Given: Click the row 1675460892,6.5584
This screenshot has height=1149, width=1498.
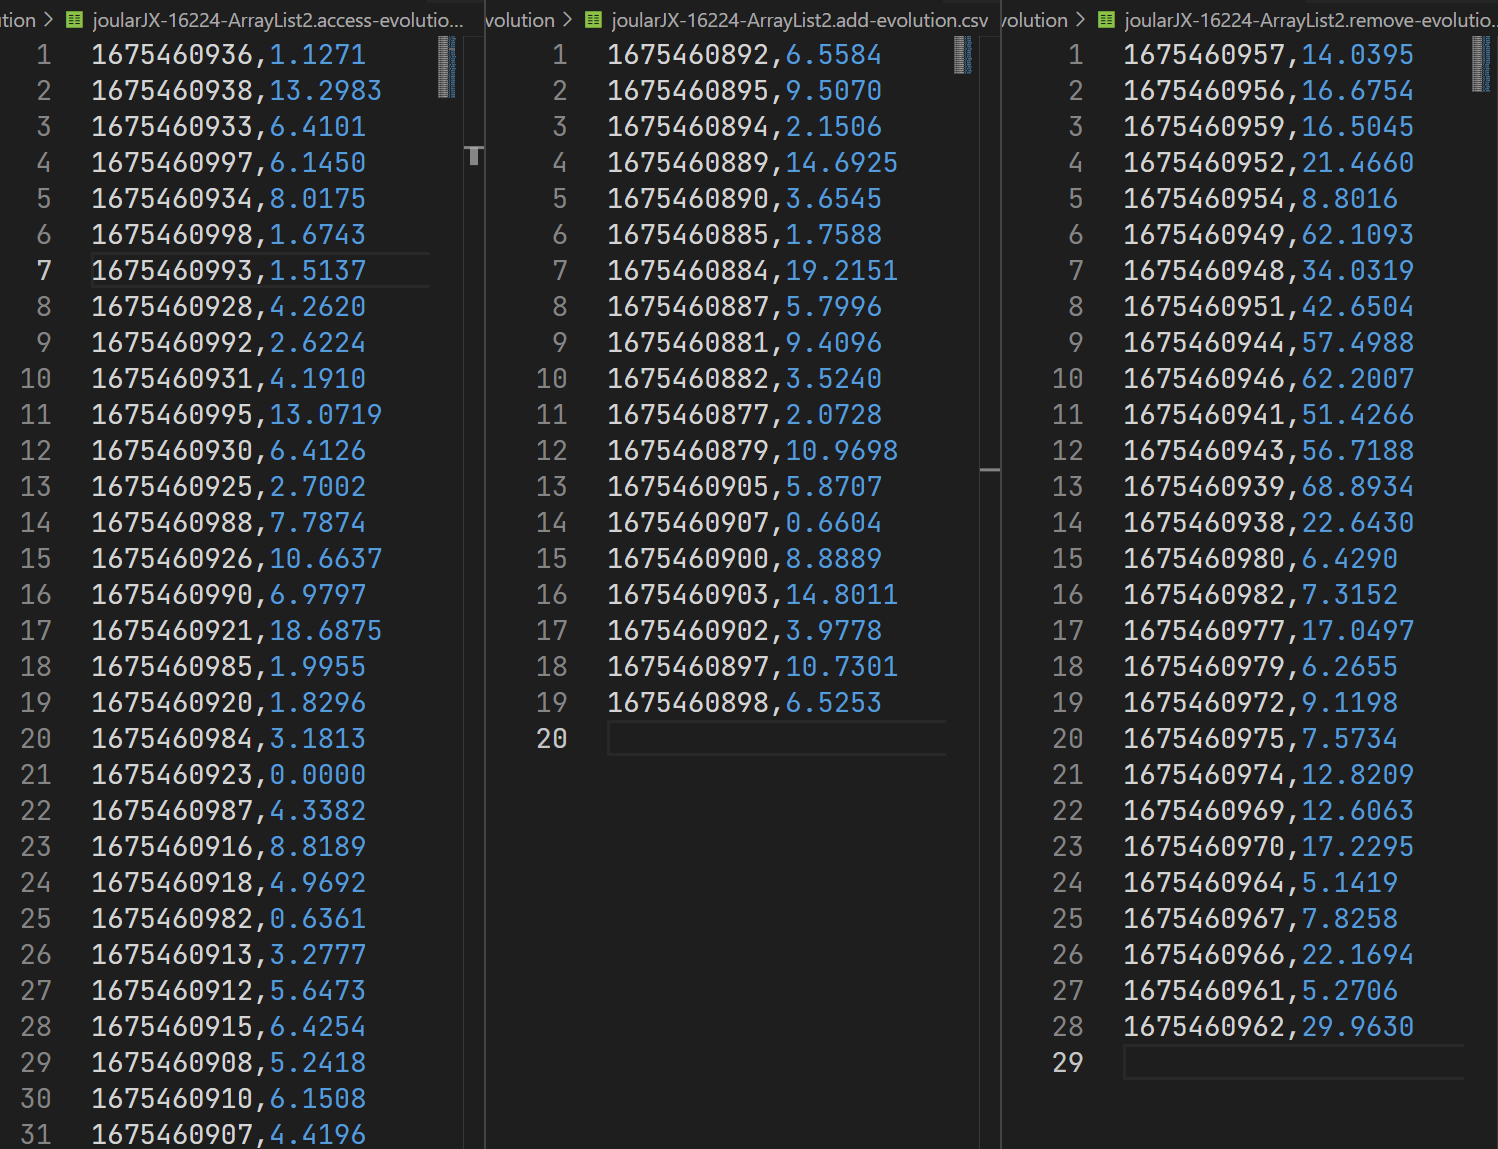Looking at the screenshot, I should [x=745, y=55].
